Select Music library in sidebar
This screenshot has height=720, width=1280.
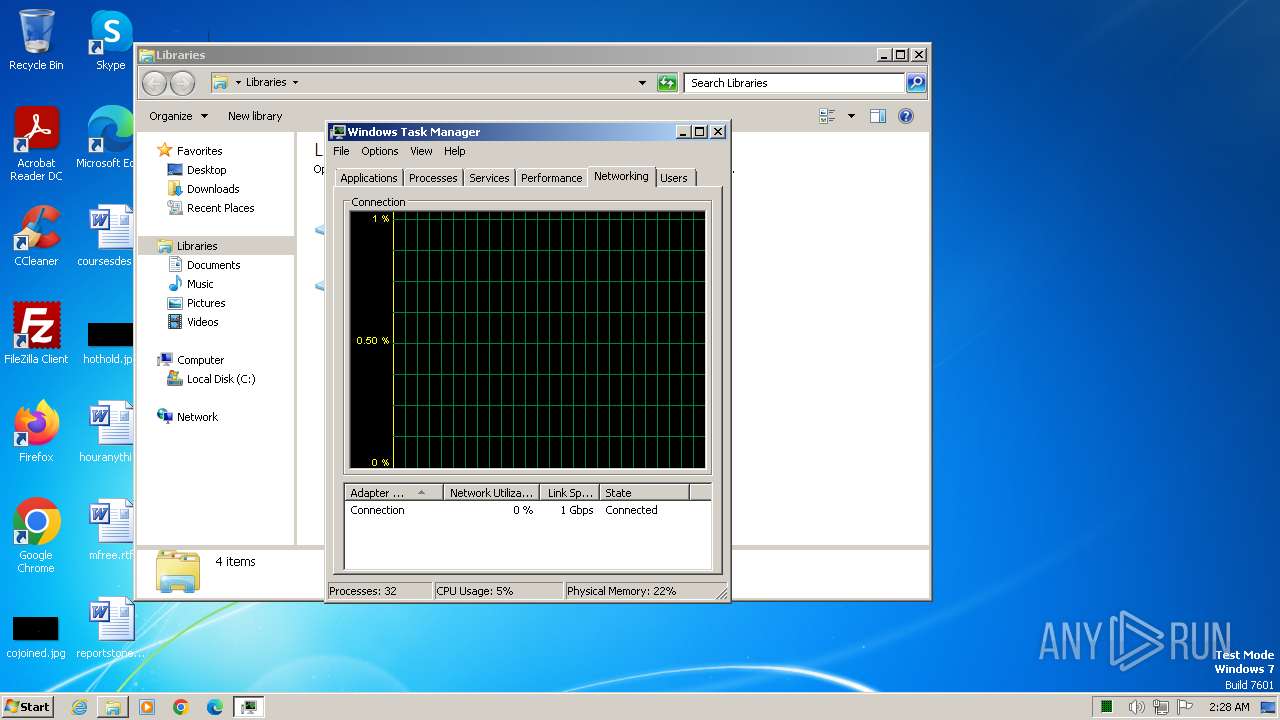[x=200, y=284]
